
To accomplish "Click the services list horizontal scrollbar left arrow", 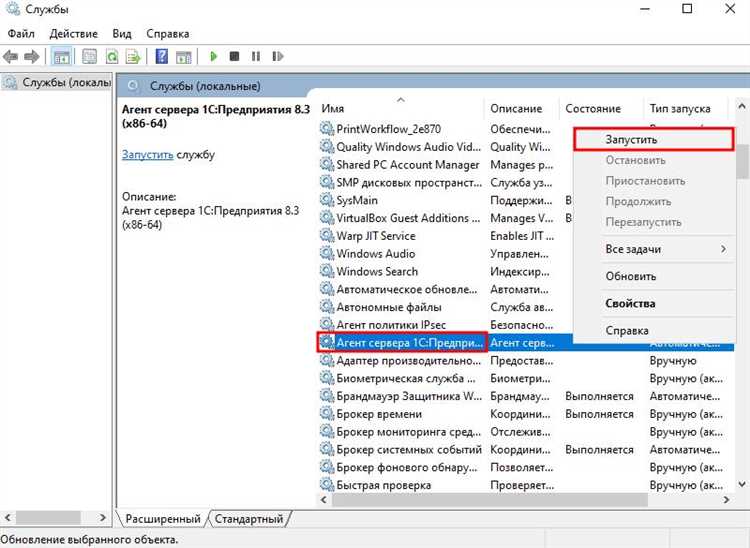I will pos(324,500).
